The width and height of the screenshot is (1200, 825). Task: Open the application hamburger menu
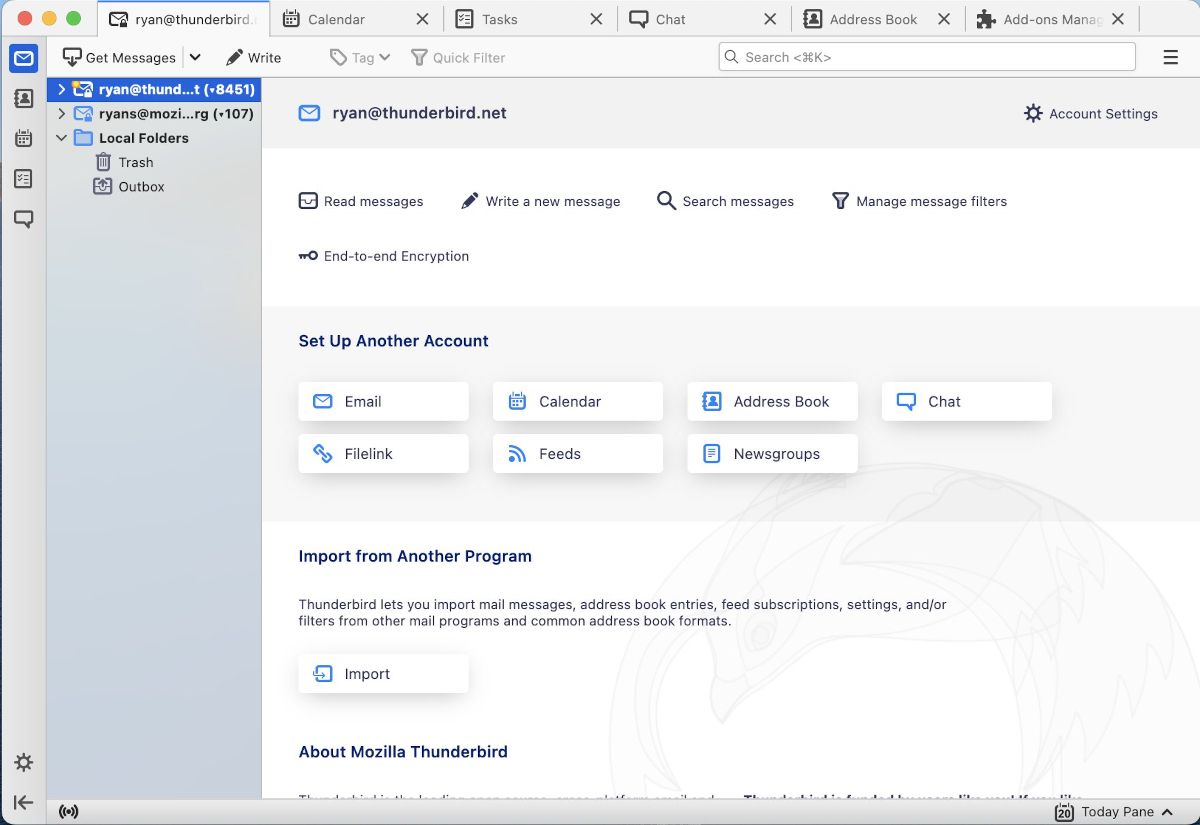pos(1170,58)
